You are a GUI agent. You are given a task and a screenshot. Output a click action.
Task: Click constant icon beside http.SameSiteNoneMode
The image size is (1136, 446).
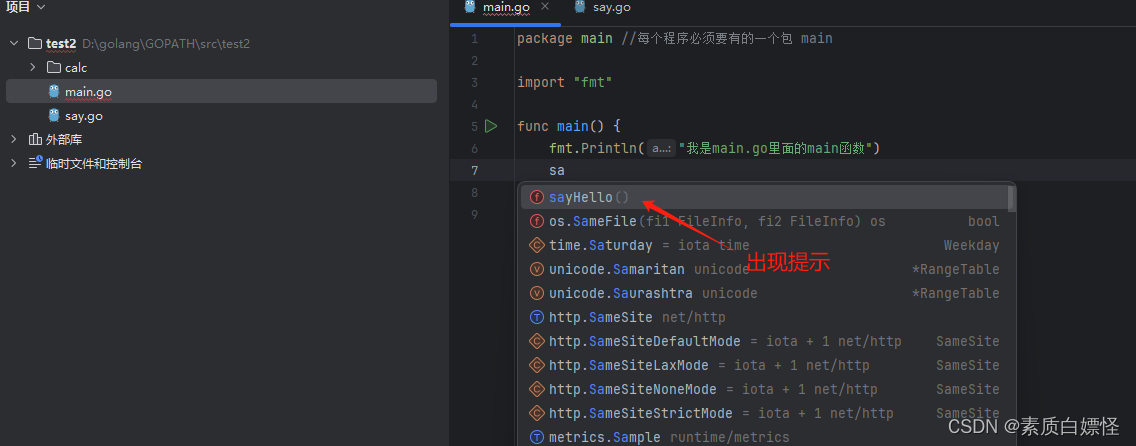click(537, 390)
